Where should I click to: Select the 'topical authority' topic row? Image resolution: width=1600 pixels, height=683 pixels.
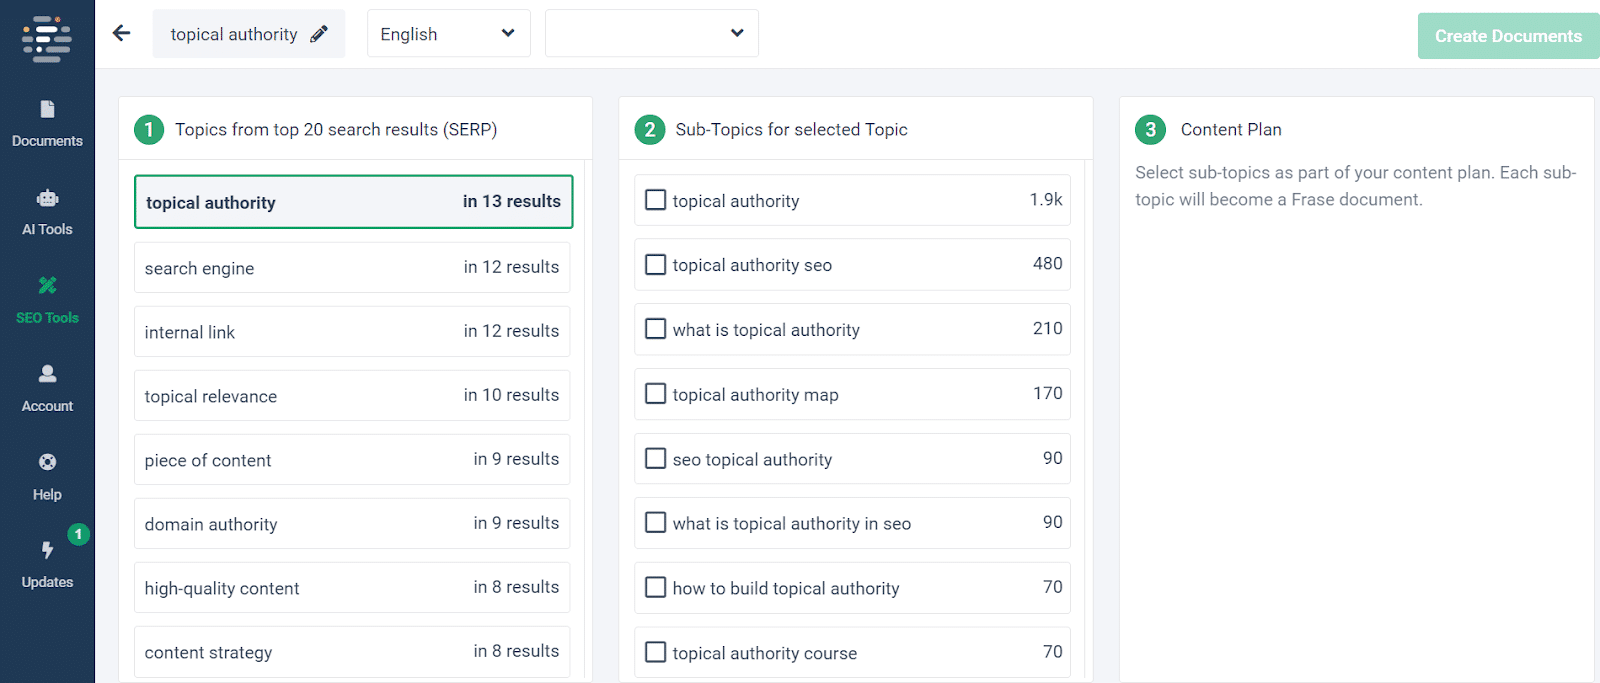click(x=354, y=202)
